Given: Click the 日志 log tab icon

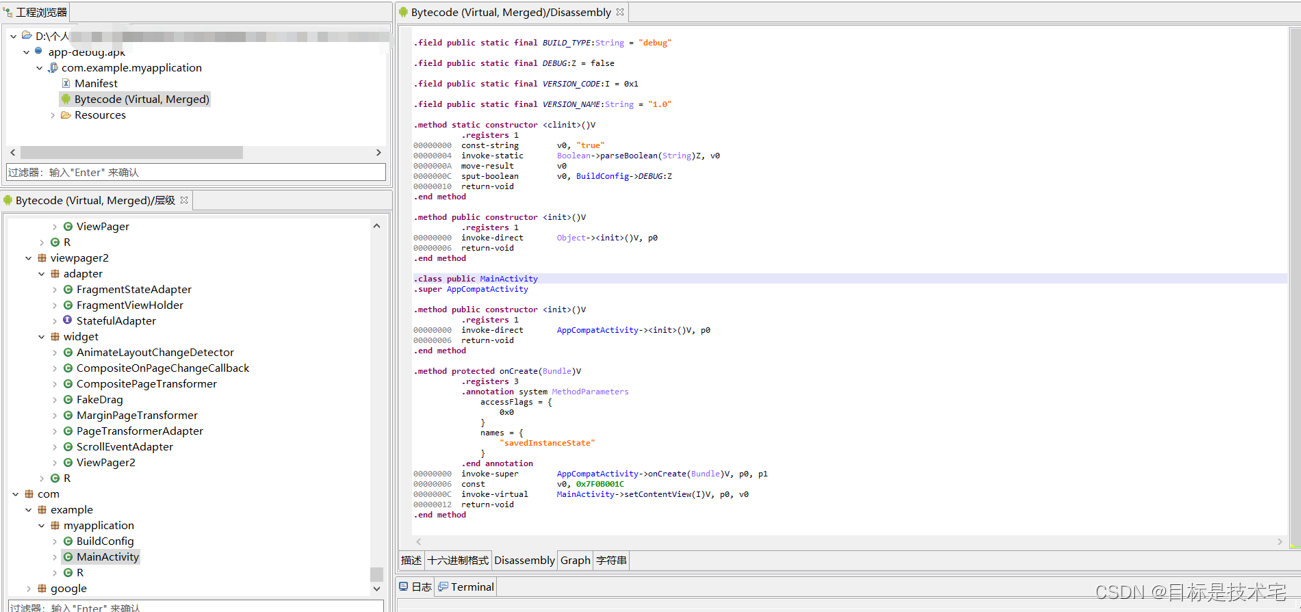Looking at the screenshot, I should tap(404, 587).
